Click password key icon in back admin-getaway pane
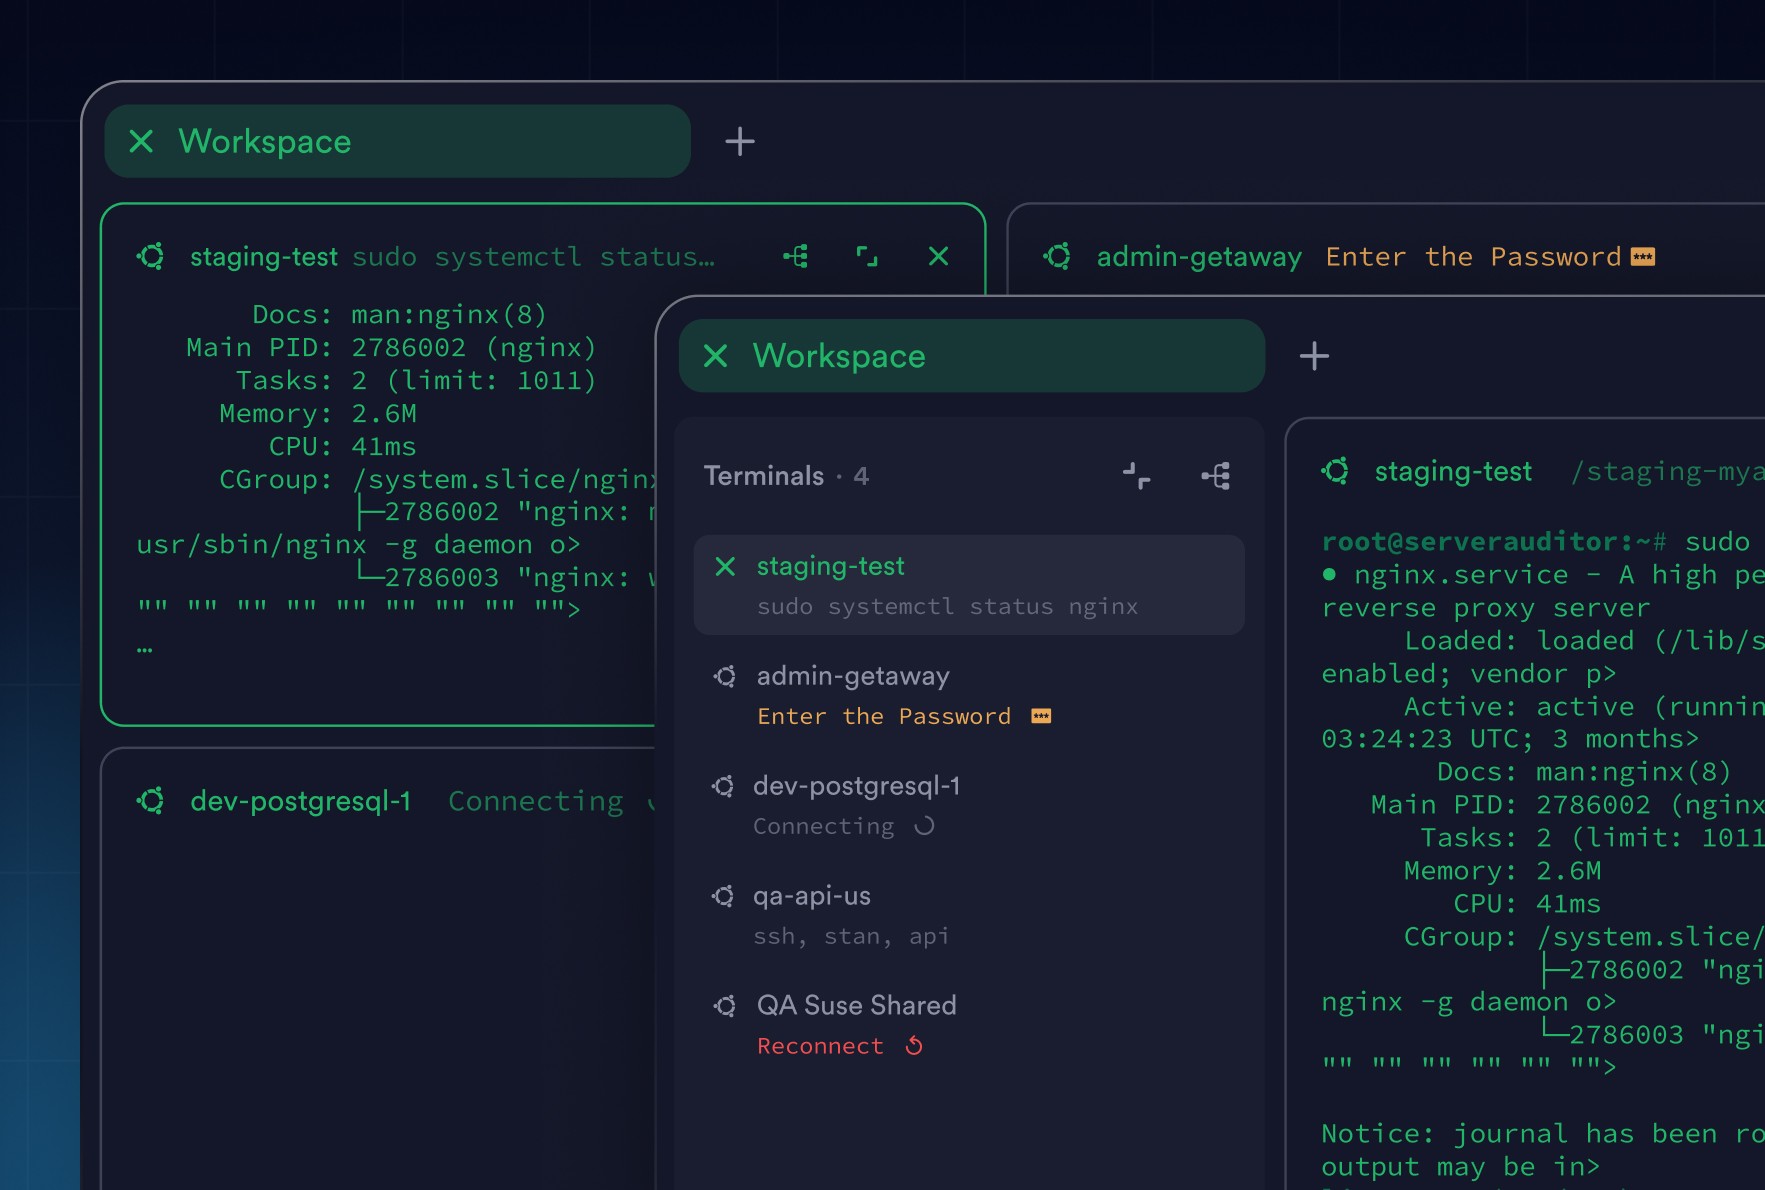The height and width of the screenshot is (1190, 1765). pos(1643,257)
